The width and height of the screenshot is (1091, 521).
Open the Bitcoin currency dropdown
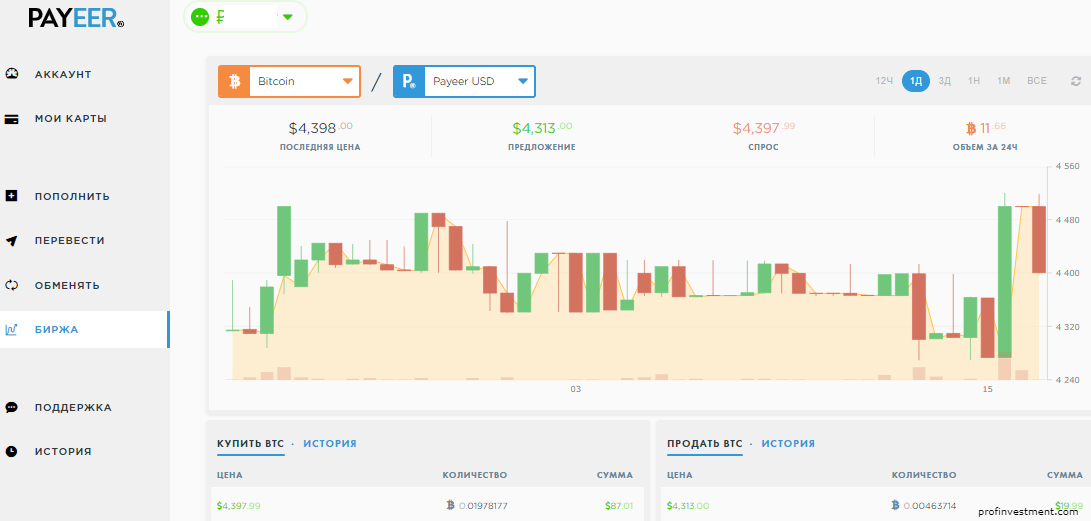click(289, 81)
